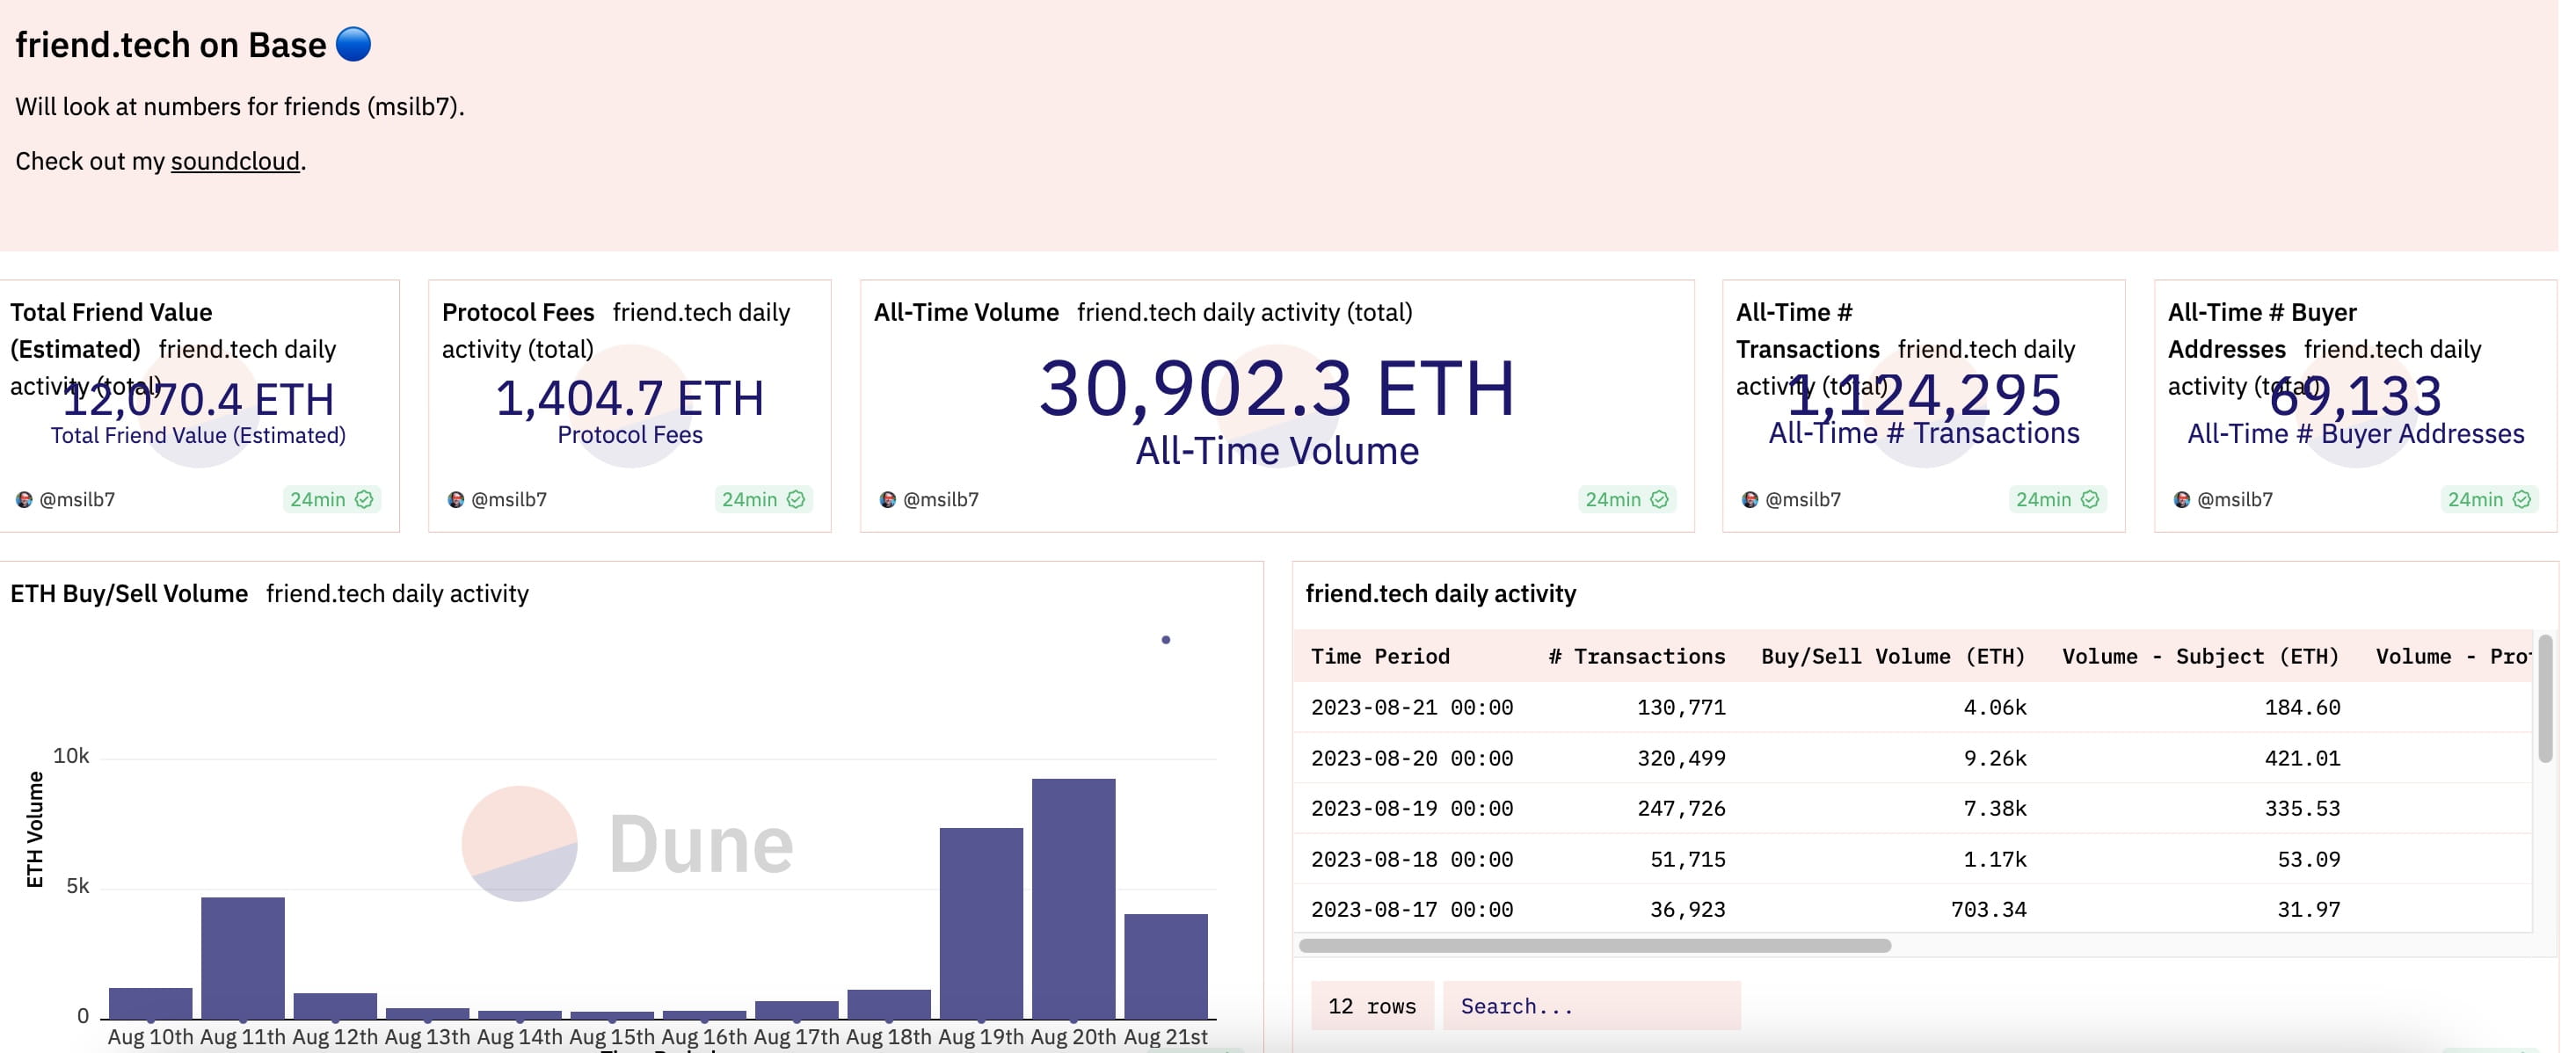Select the 2023-08-19 00:00 row cell
Screen dimensions: 2576x1053
[x=1412, y=808]
